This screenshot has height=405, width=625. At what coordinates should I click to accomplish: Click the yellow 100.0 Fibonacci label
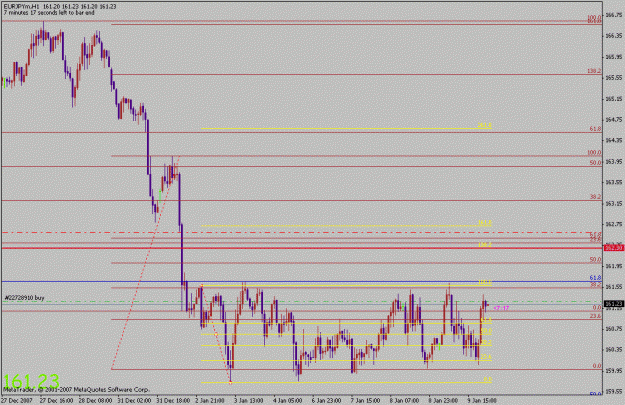485,282
